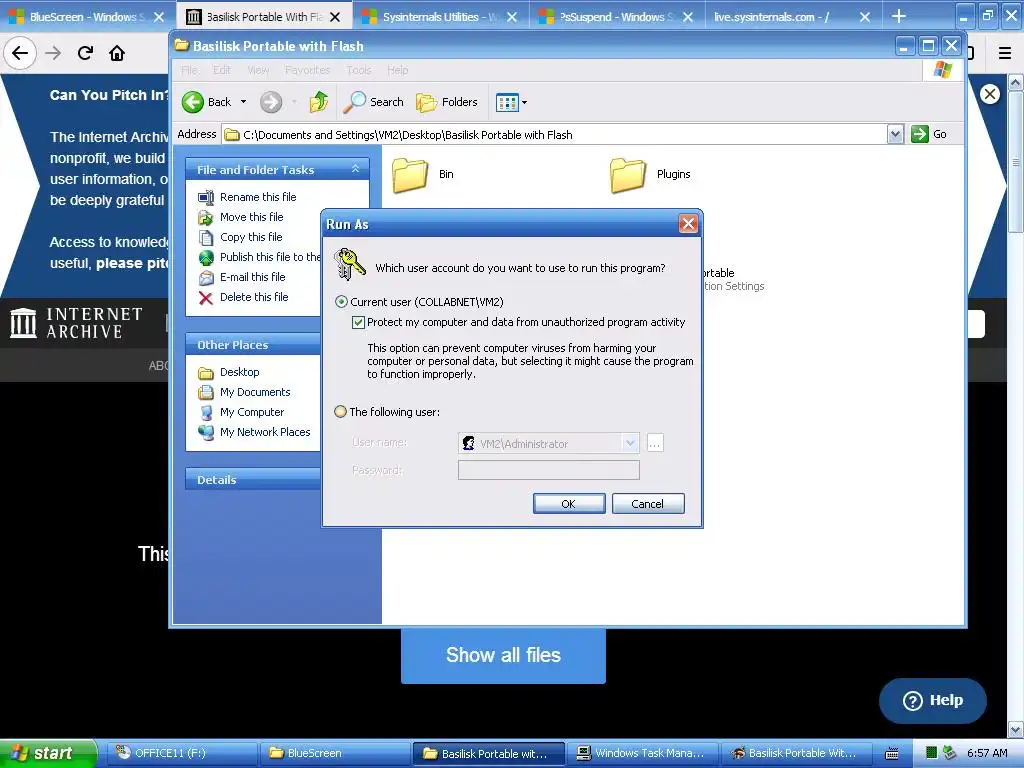Open the Address bar dropdown arrow
The width and height of the screenshot is (1024, 768).
(x=895, y=134)
